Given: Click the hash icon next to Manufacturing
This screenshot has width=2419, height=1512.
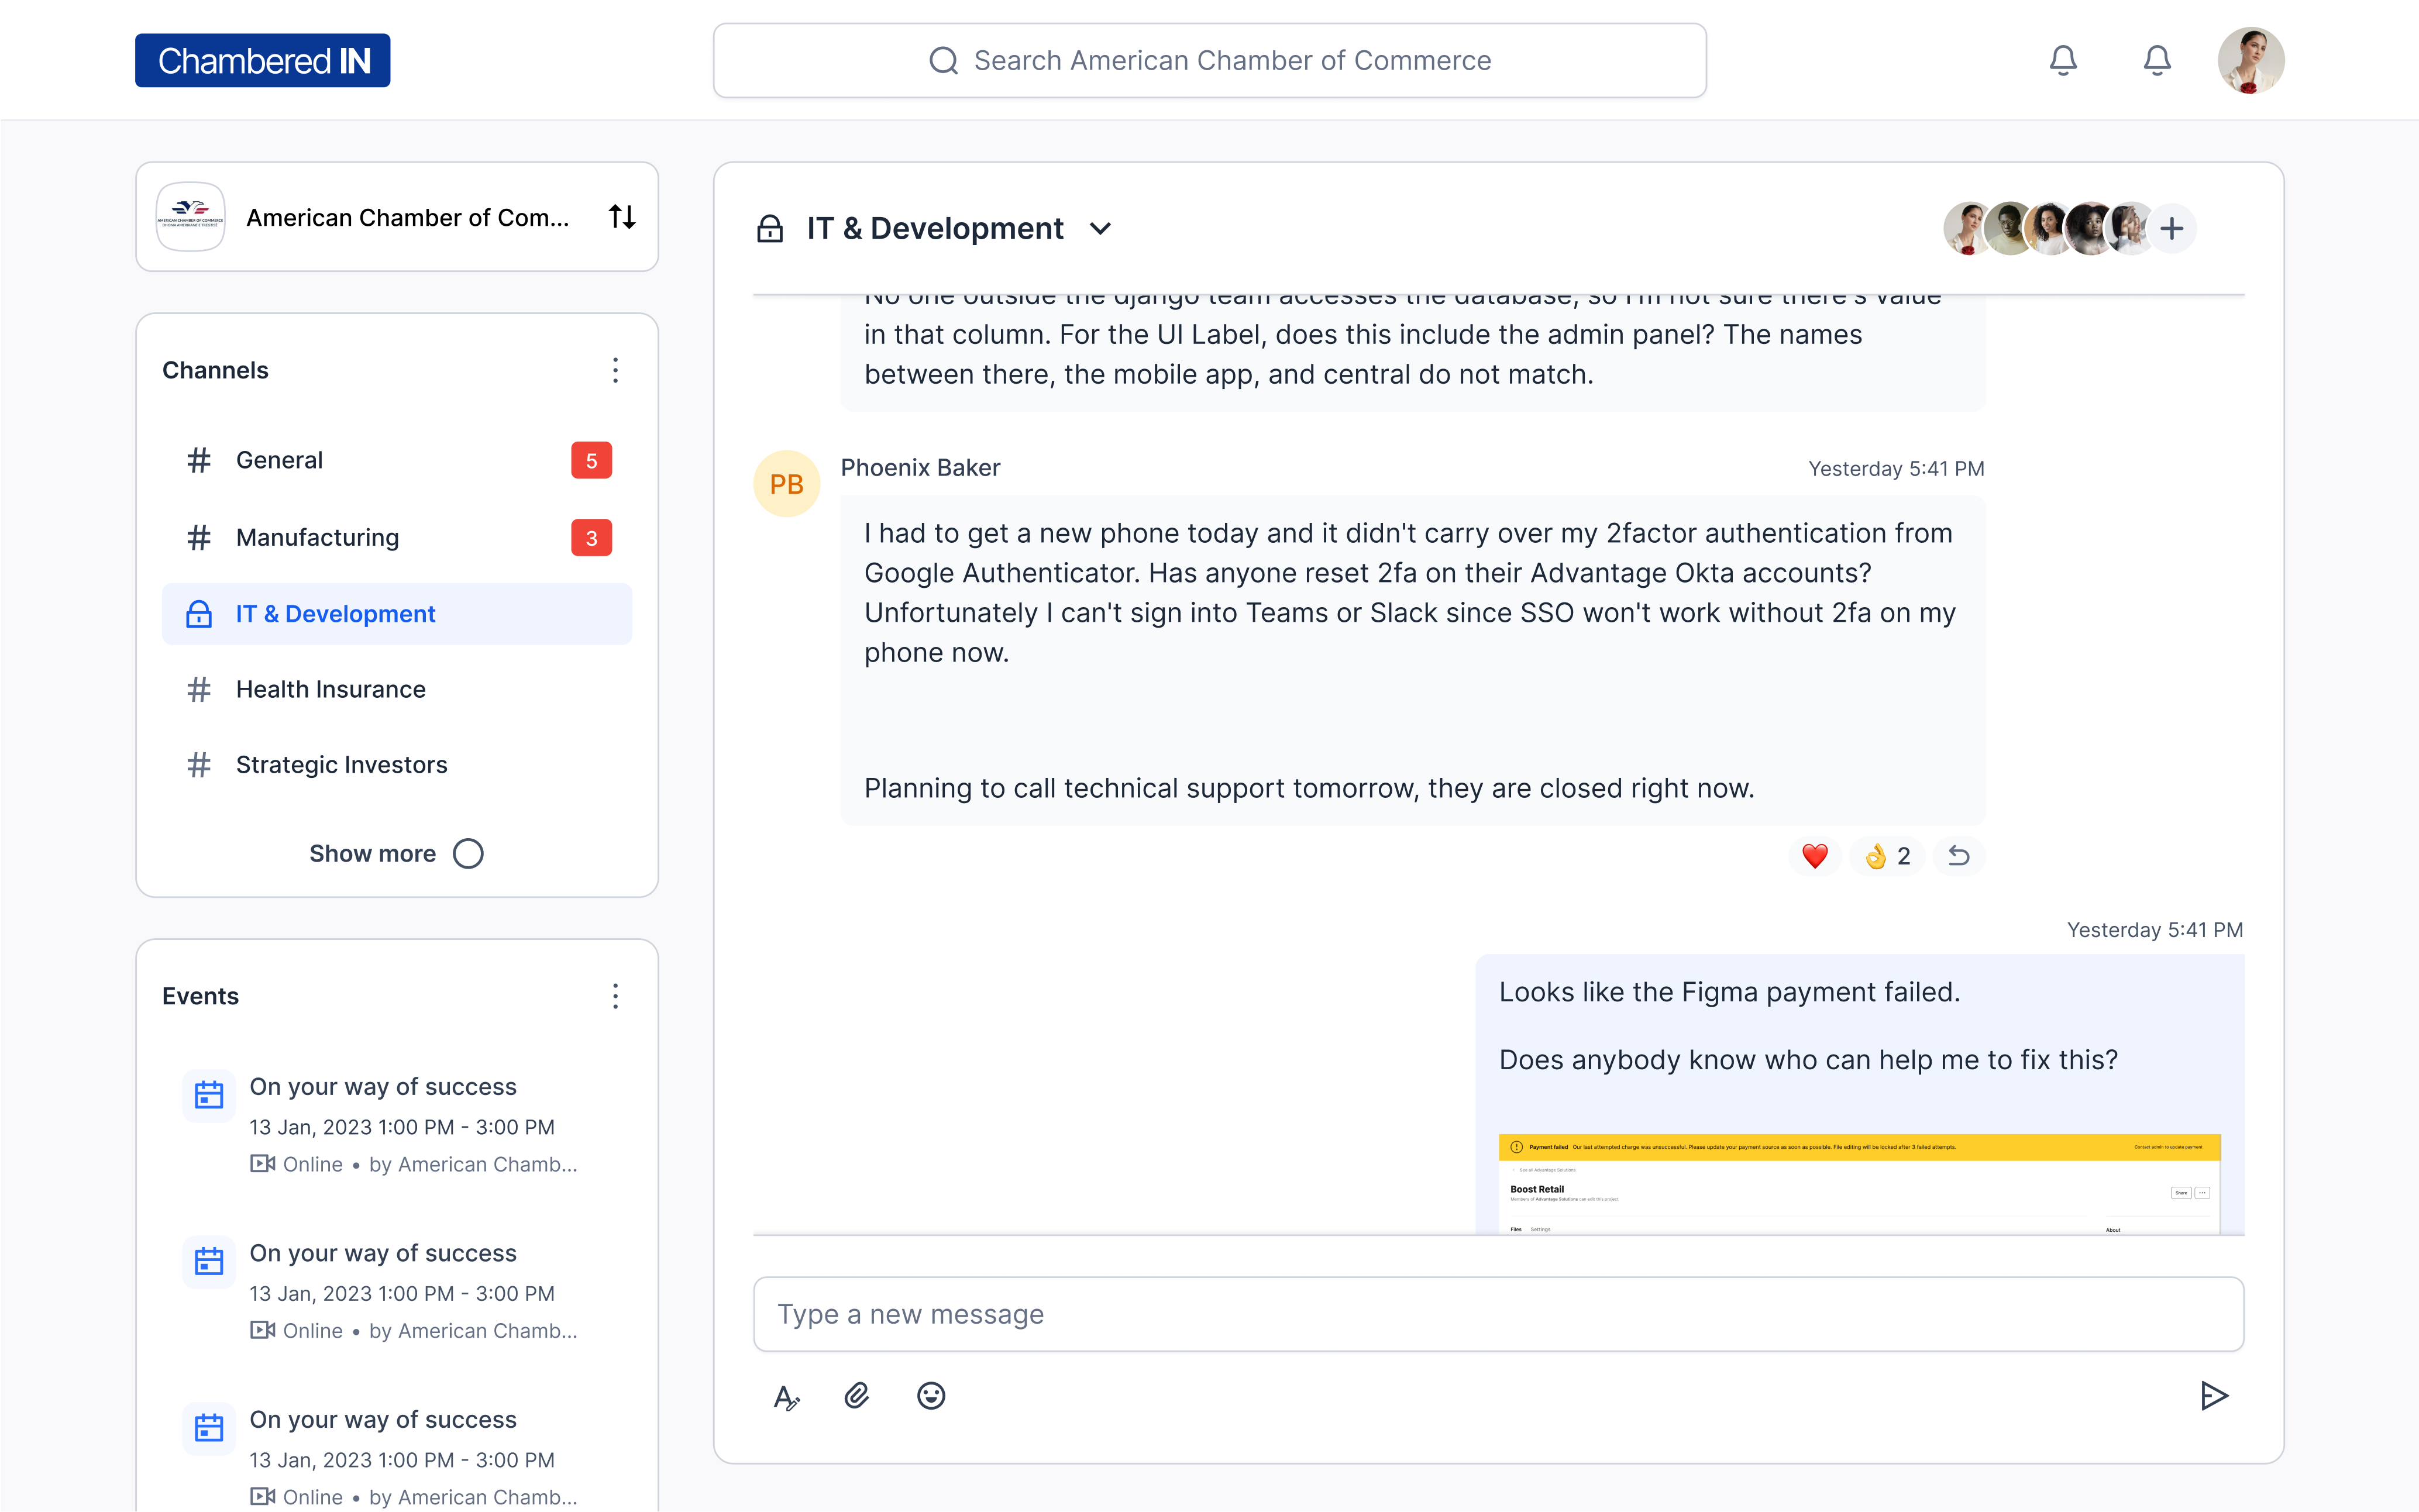Looking at the screenshot, I should [199, 537].
